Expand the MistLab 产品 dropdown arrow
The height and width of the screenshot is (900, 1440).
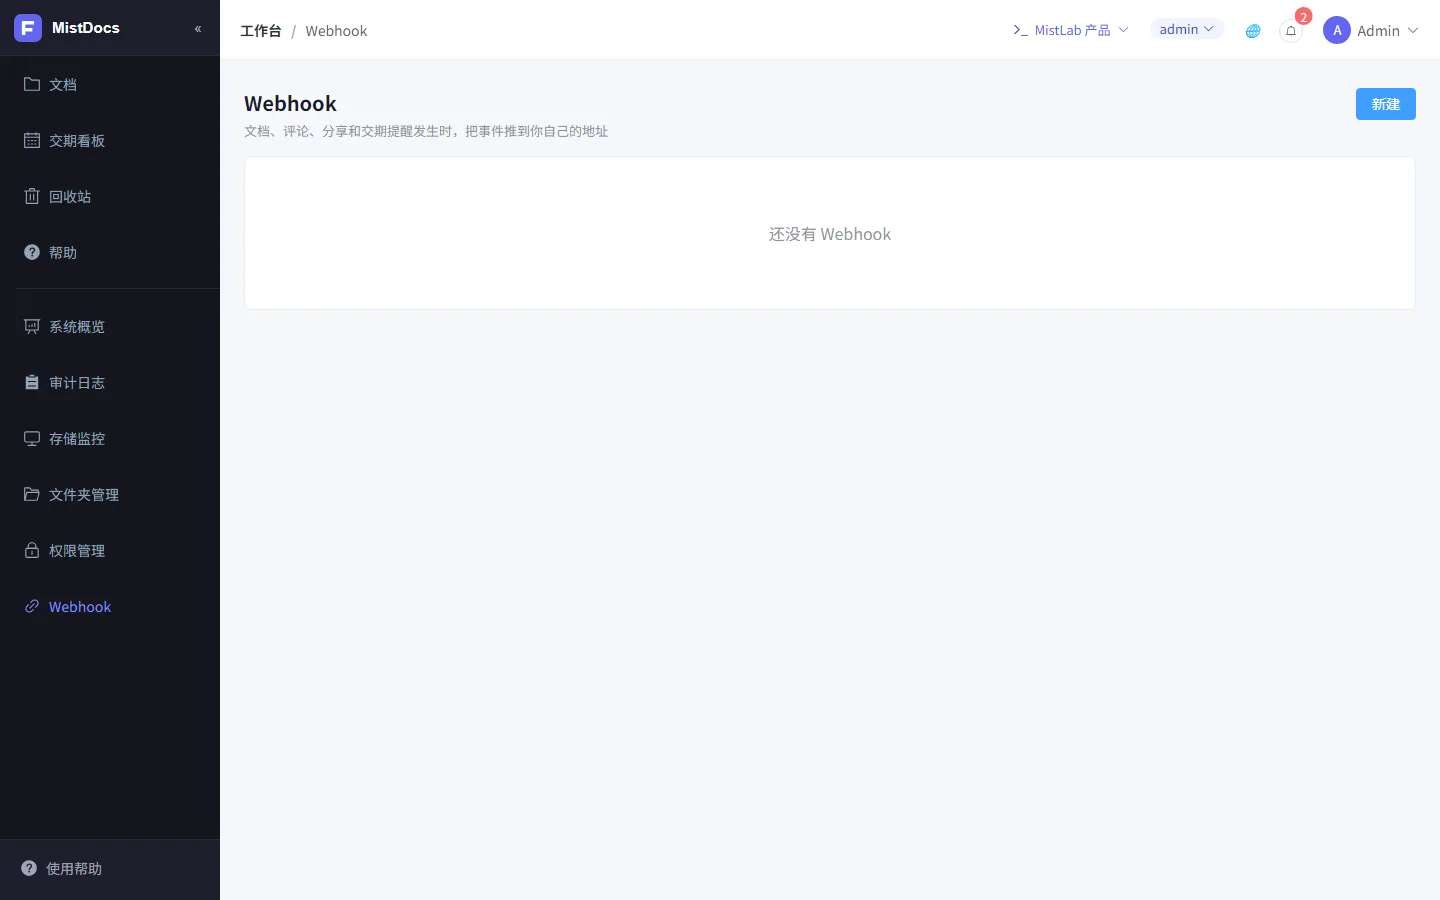1123,30
